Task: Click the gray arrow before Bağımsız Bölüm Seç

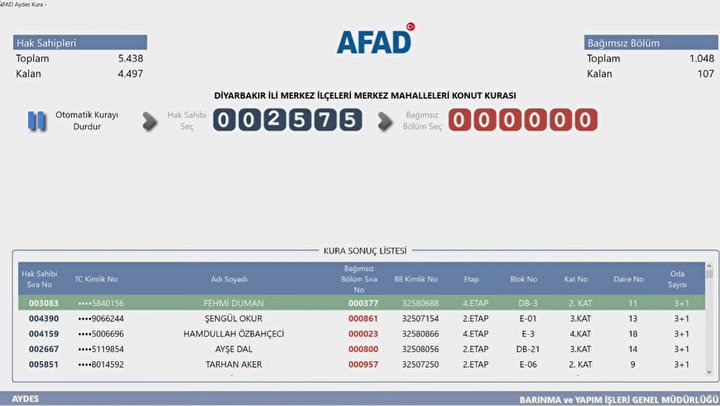Action: (385, 121)
